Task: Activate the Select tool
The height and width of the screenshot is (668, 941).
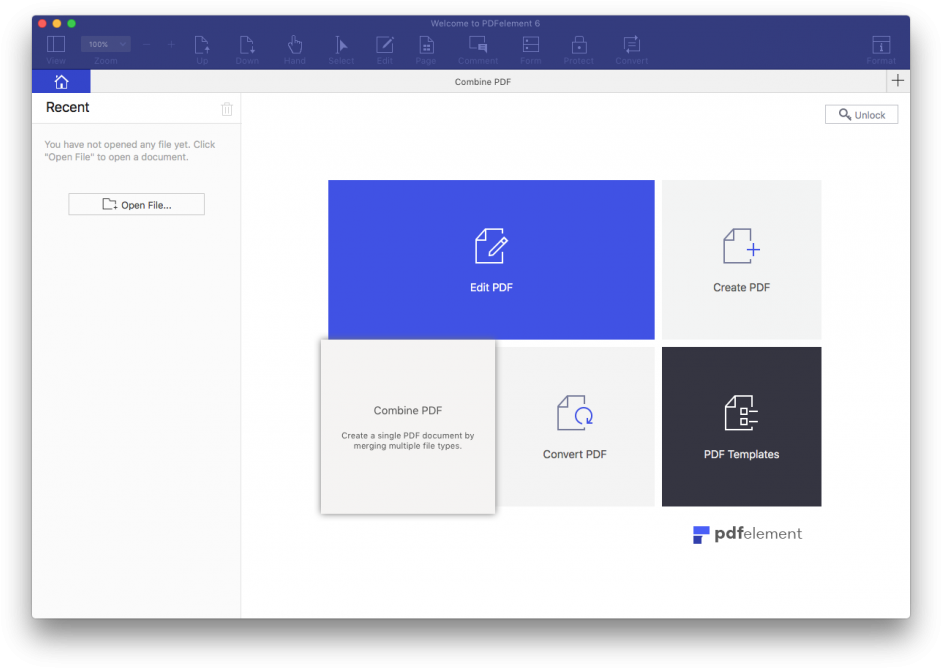Action: pyautogui.click(x=341, y=46)
